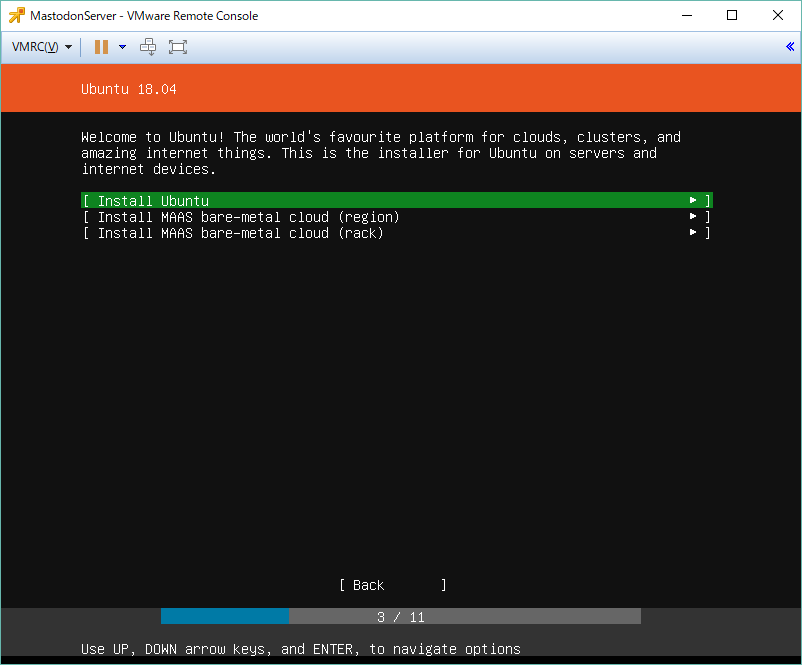Open the VMRC menu

click(x=40, y=47)
